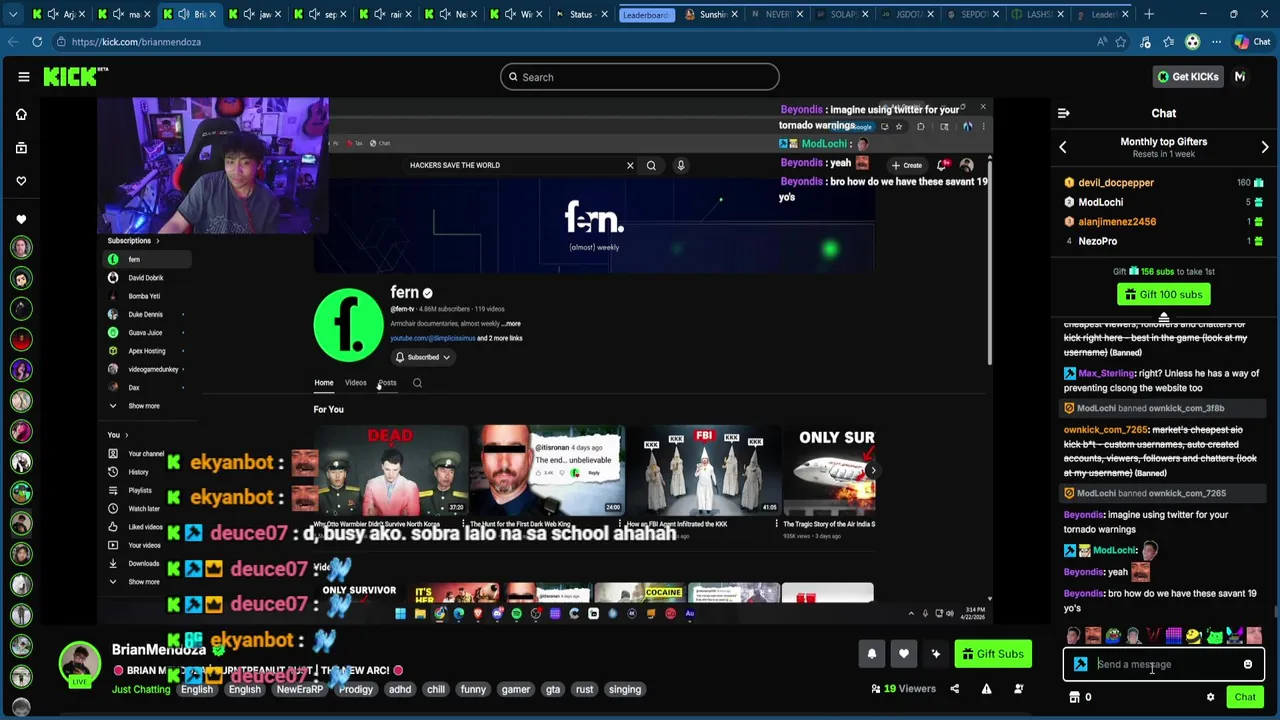Show previous leaderboard with left chevron
The height and width of the screenshot is (720, 1280).
(1063, 147)
